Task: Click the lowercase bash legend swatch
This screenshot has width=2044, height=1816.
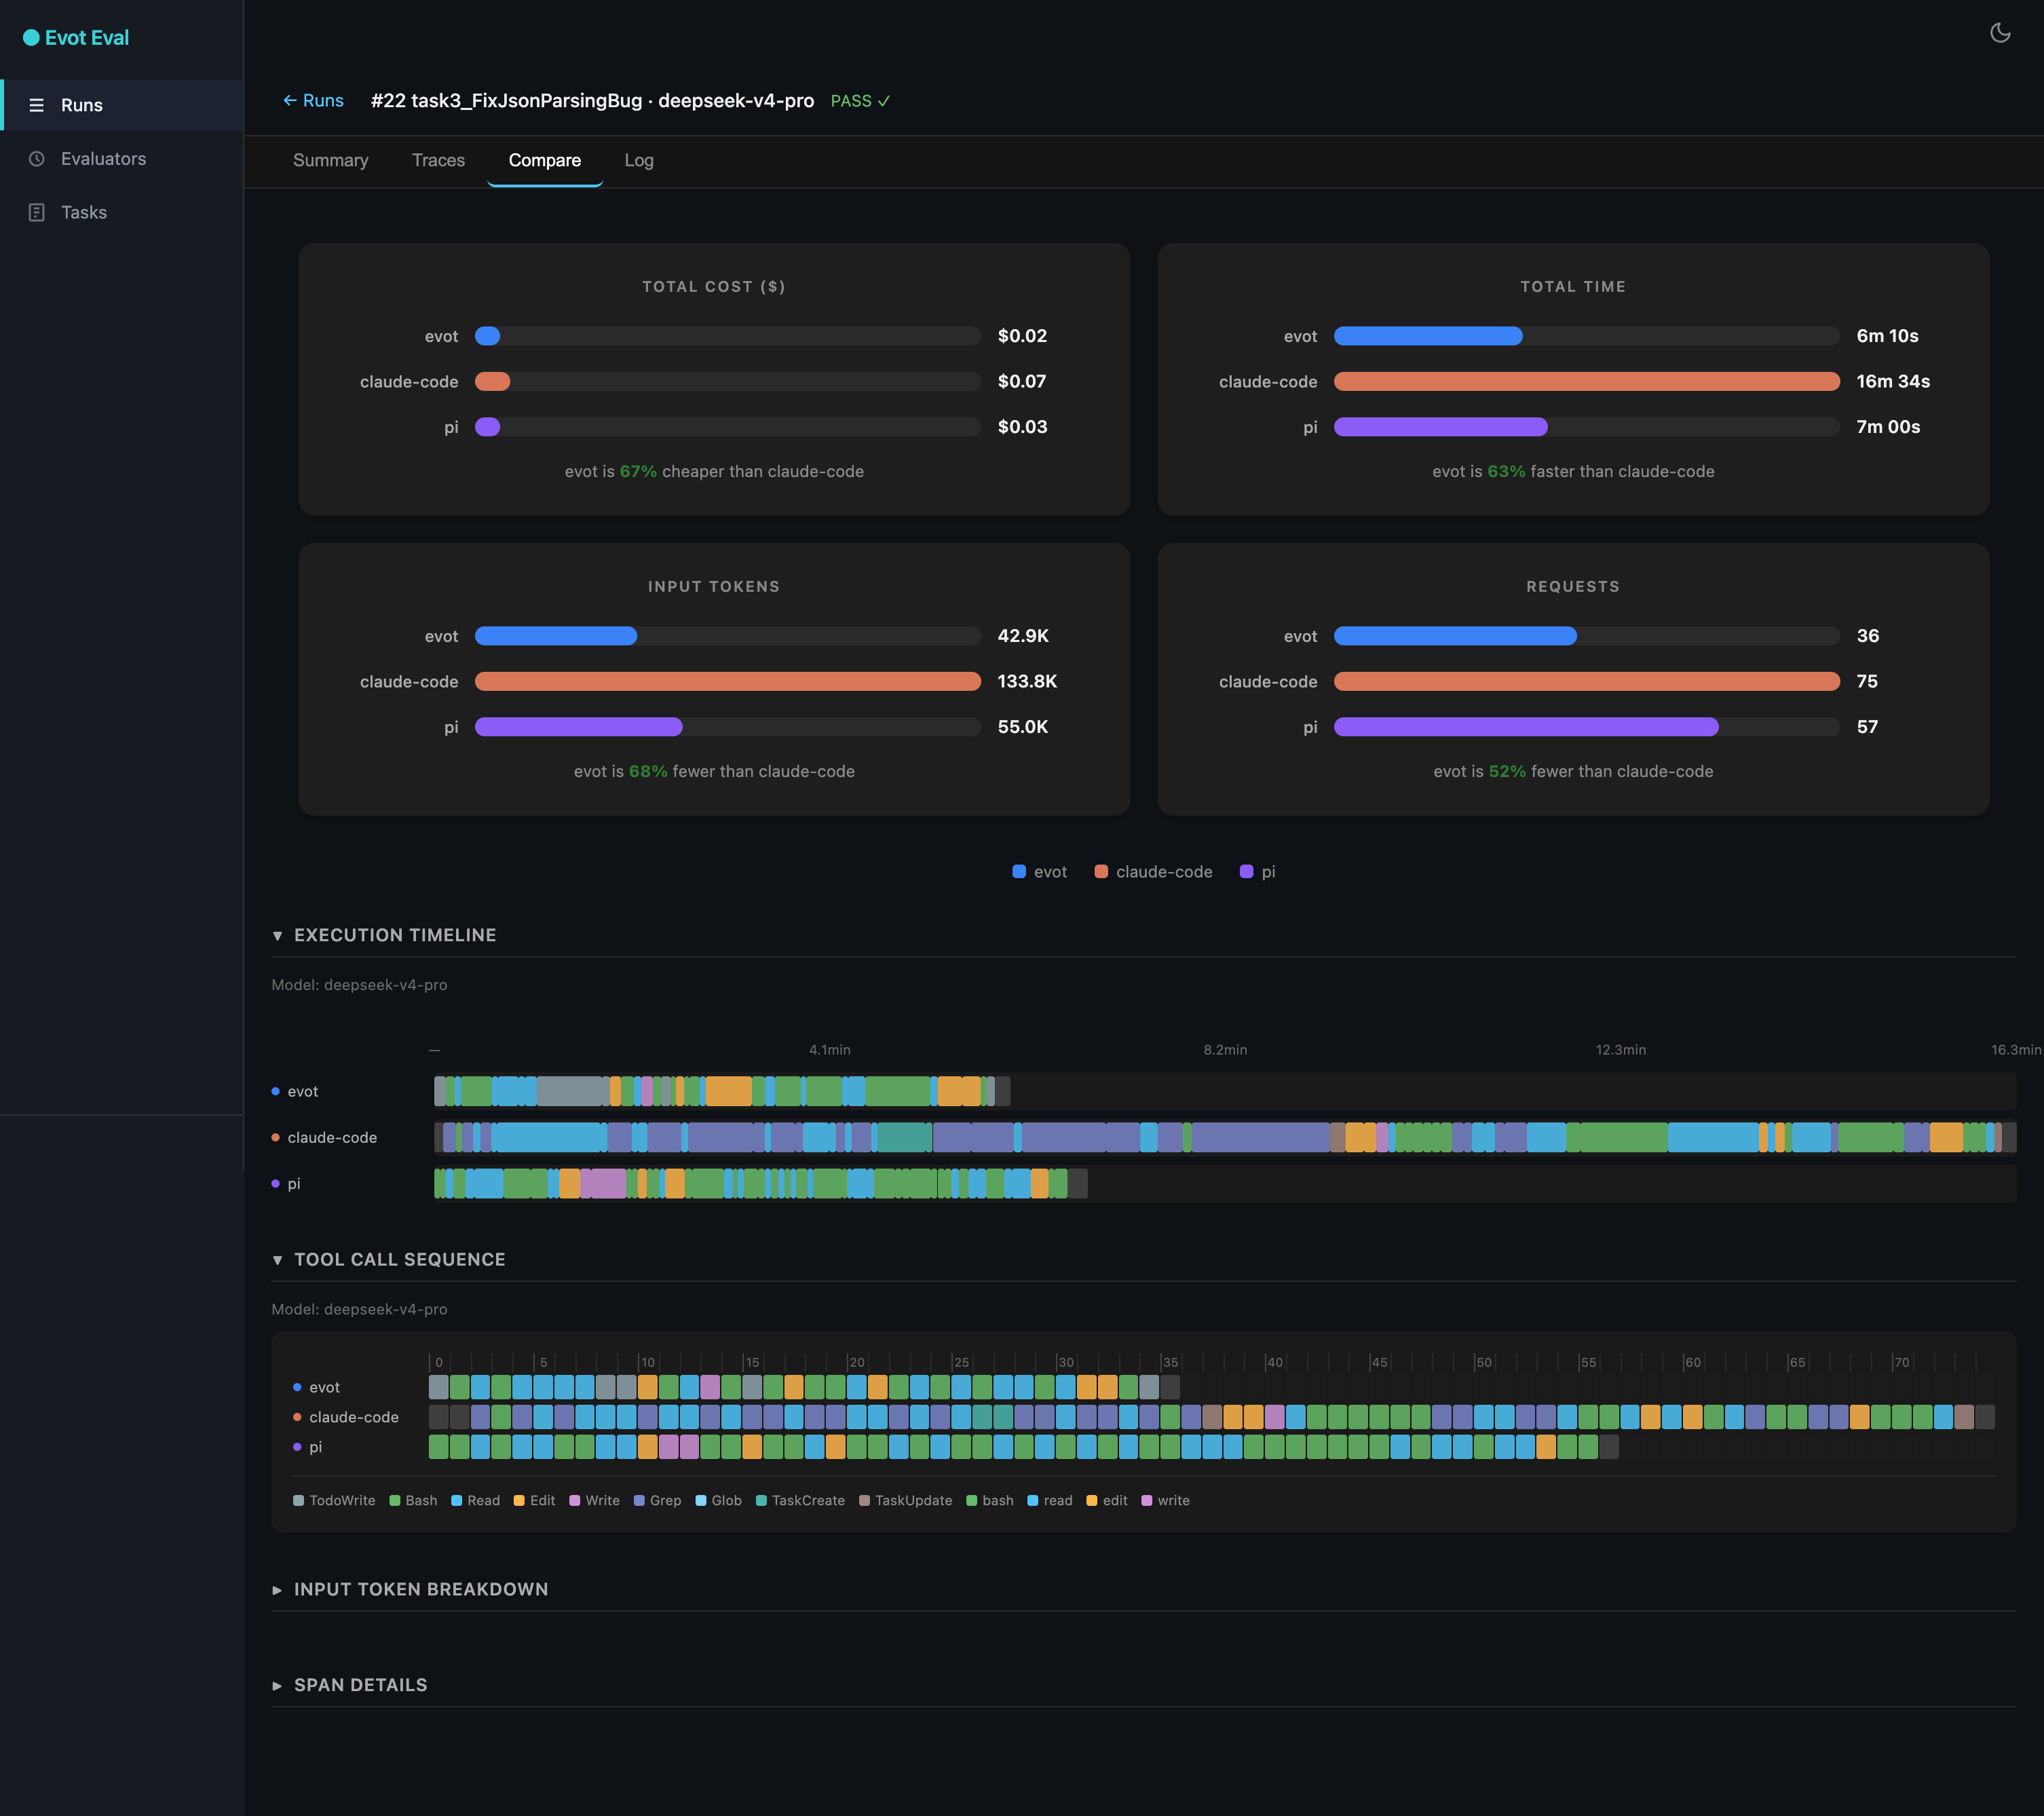Action: 972,1500
